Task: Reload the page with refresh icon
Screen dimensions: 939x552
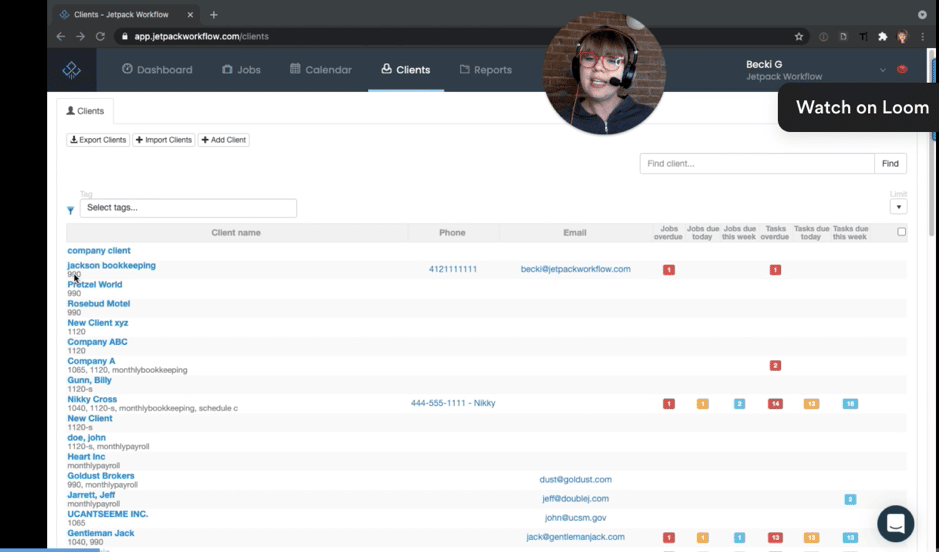Action: tap(100, 37)
